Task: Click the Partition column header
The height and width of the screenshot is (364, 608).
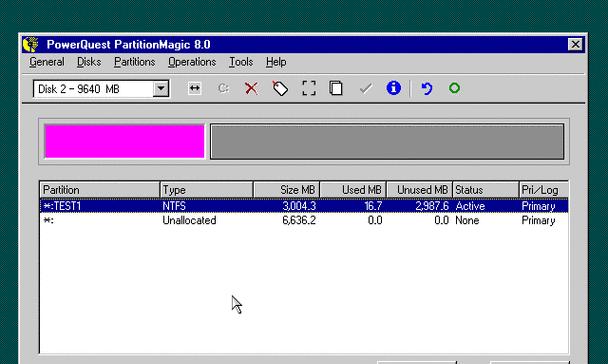Action: tap(100, 190)
